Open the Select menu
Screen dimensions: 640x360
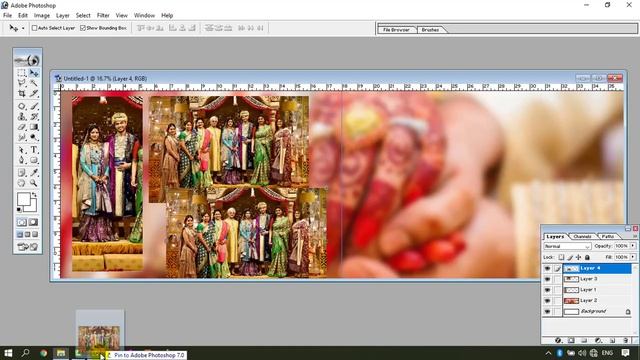pos(83,15)
